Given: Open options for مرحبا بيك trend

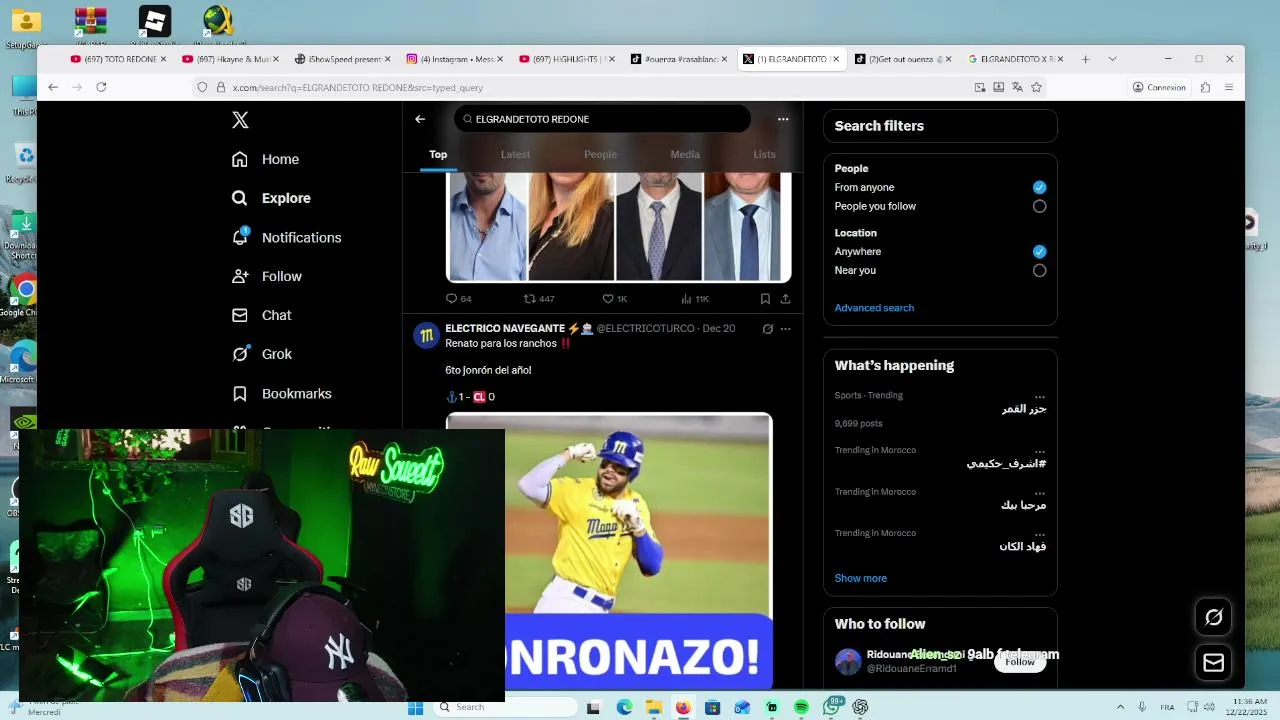Looking at the screenshot, I should coord(1040,492).
